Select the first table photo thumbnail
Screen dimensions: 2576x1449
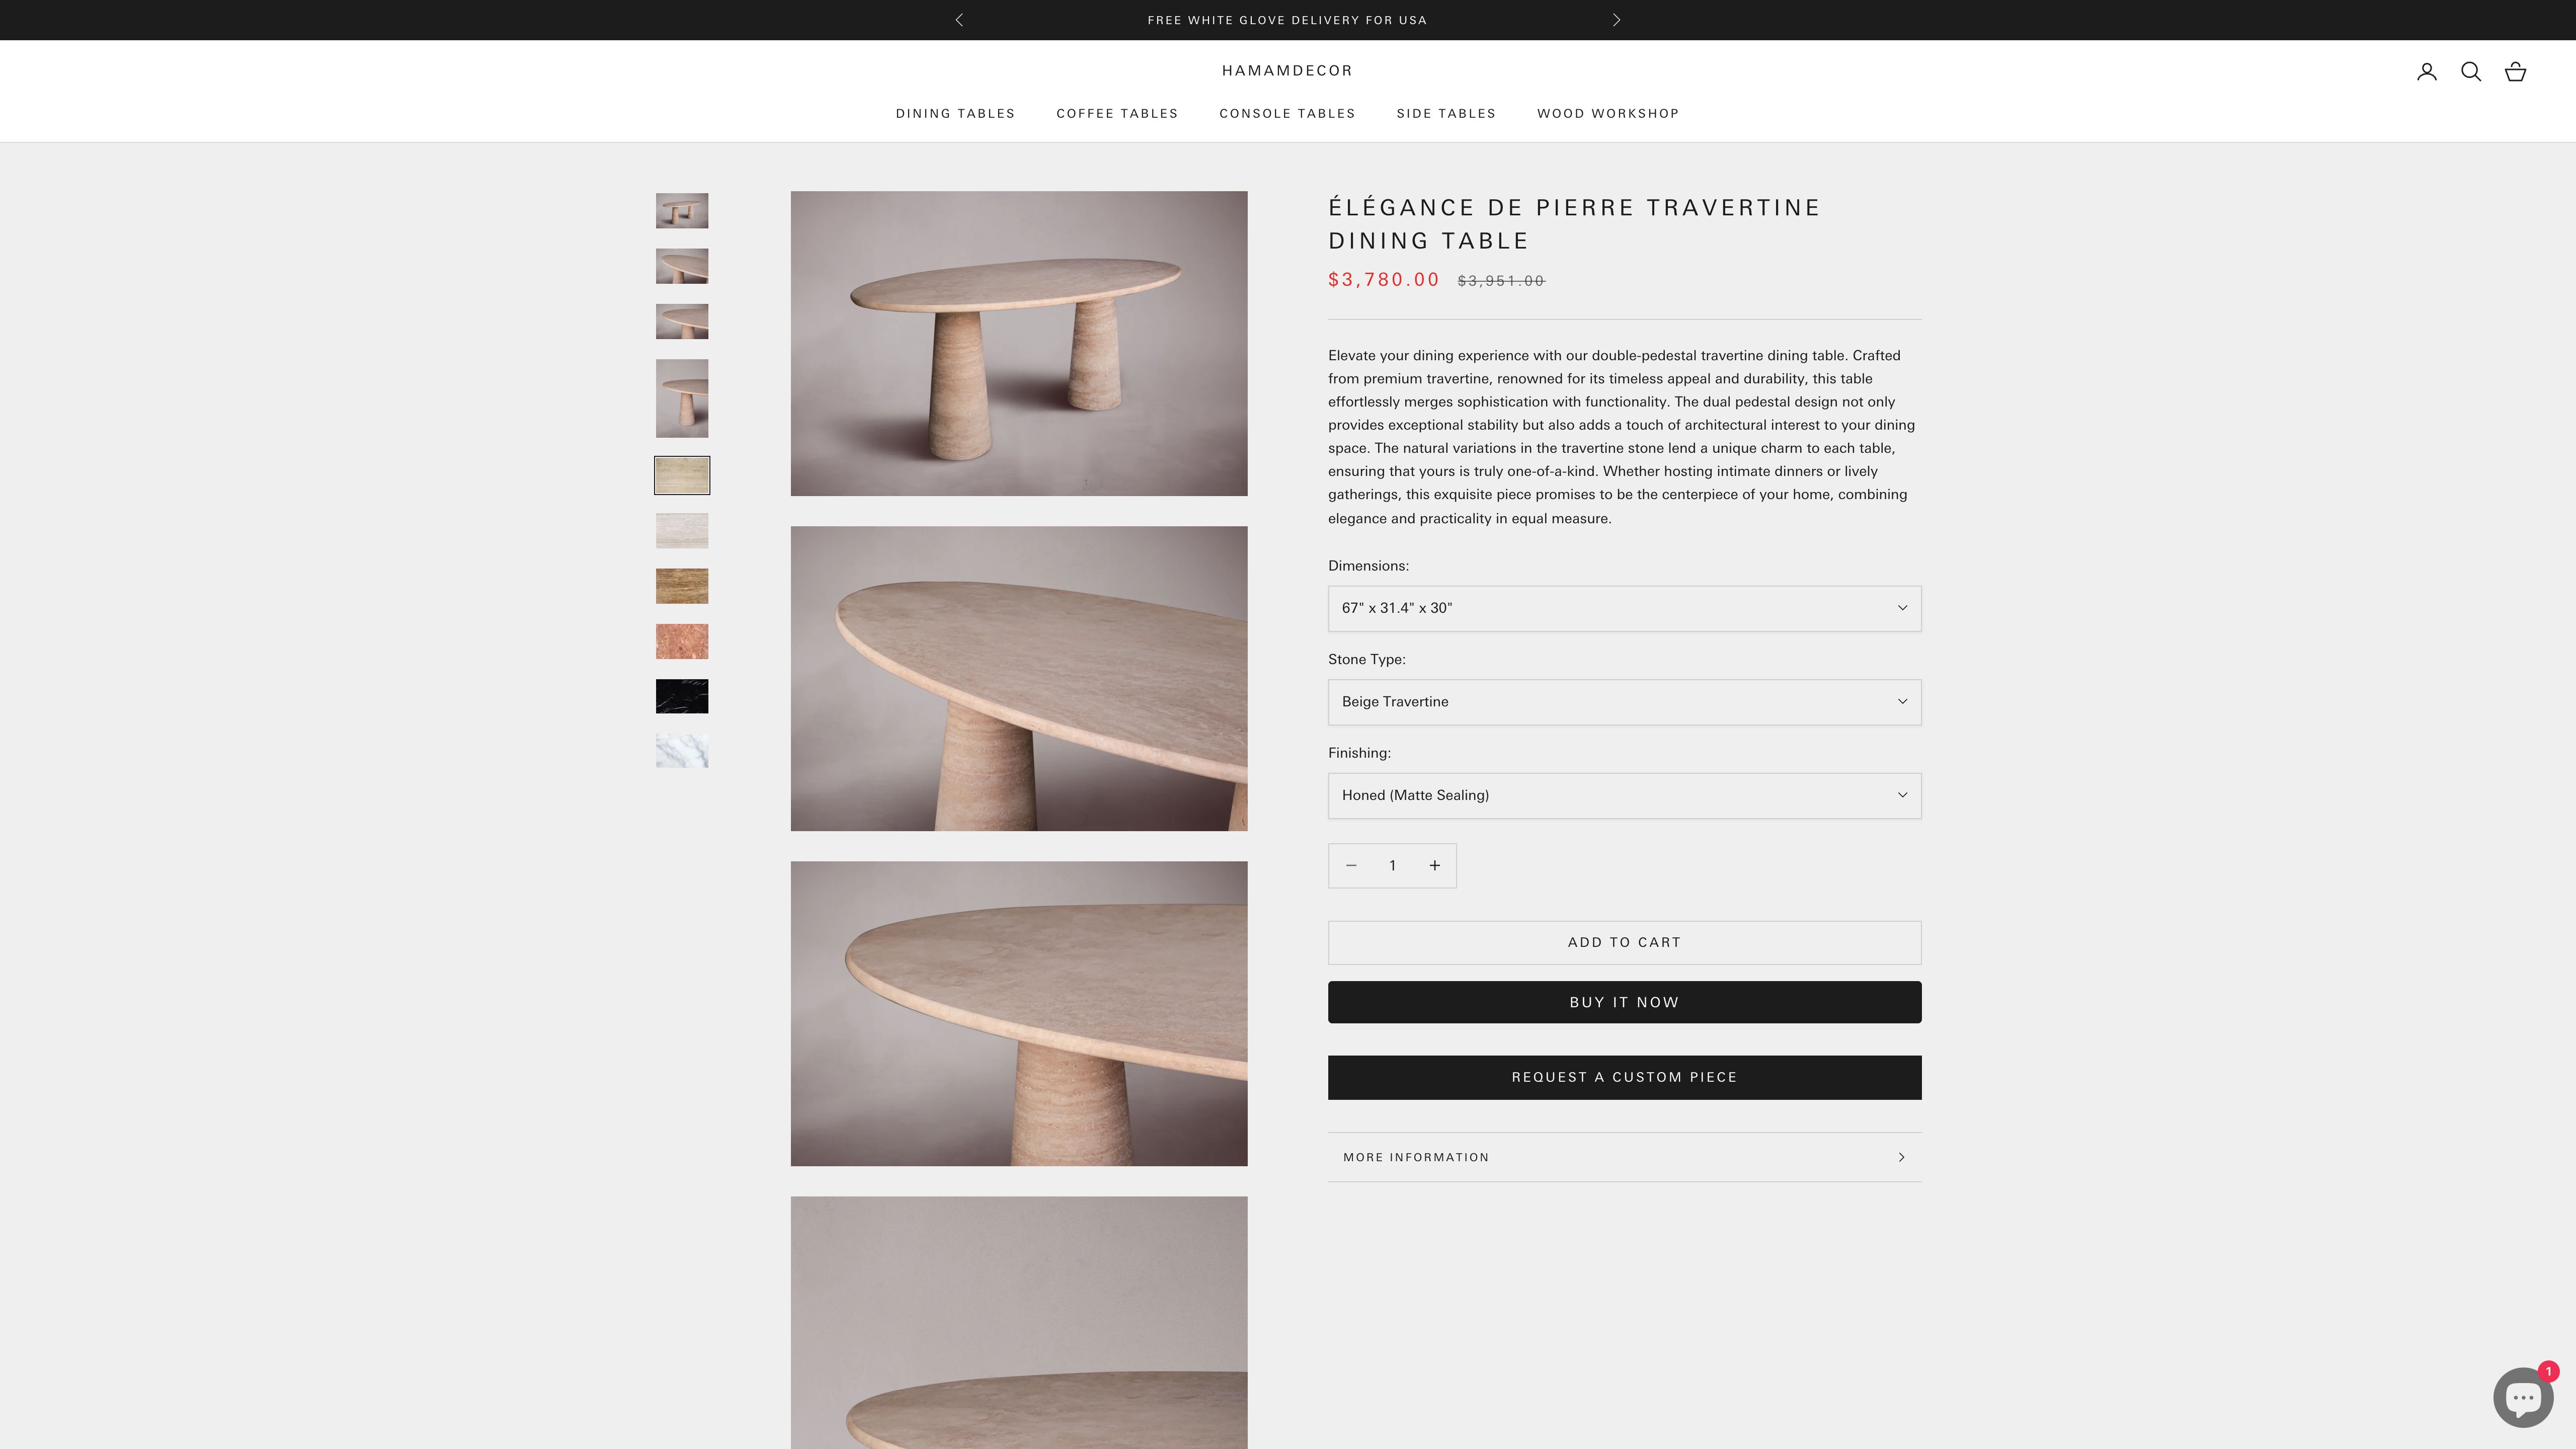coord(682,211)
